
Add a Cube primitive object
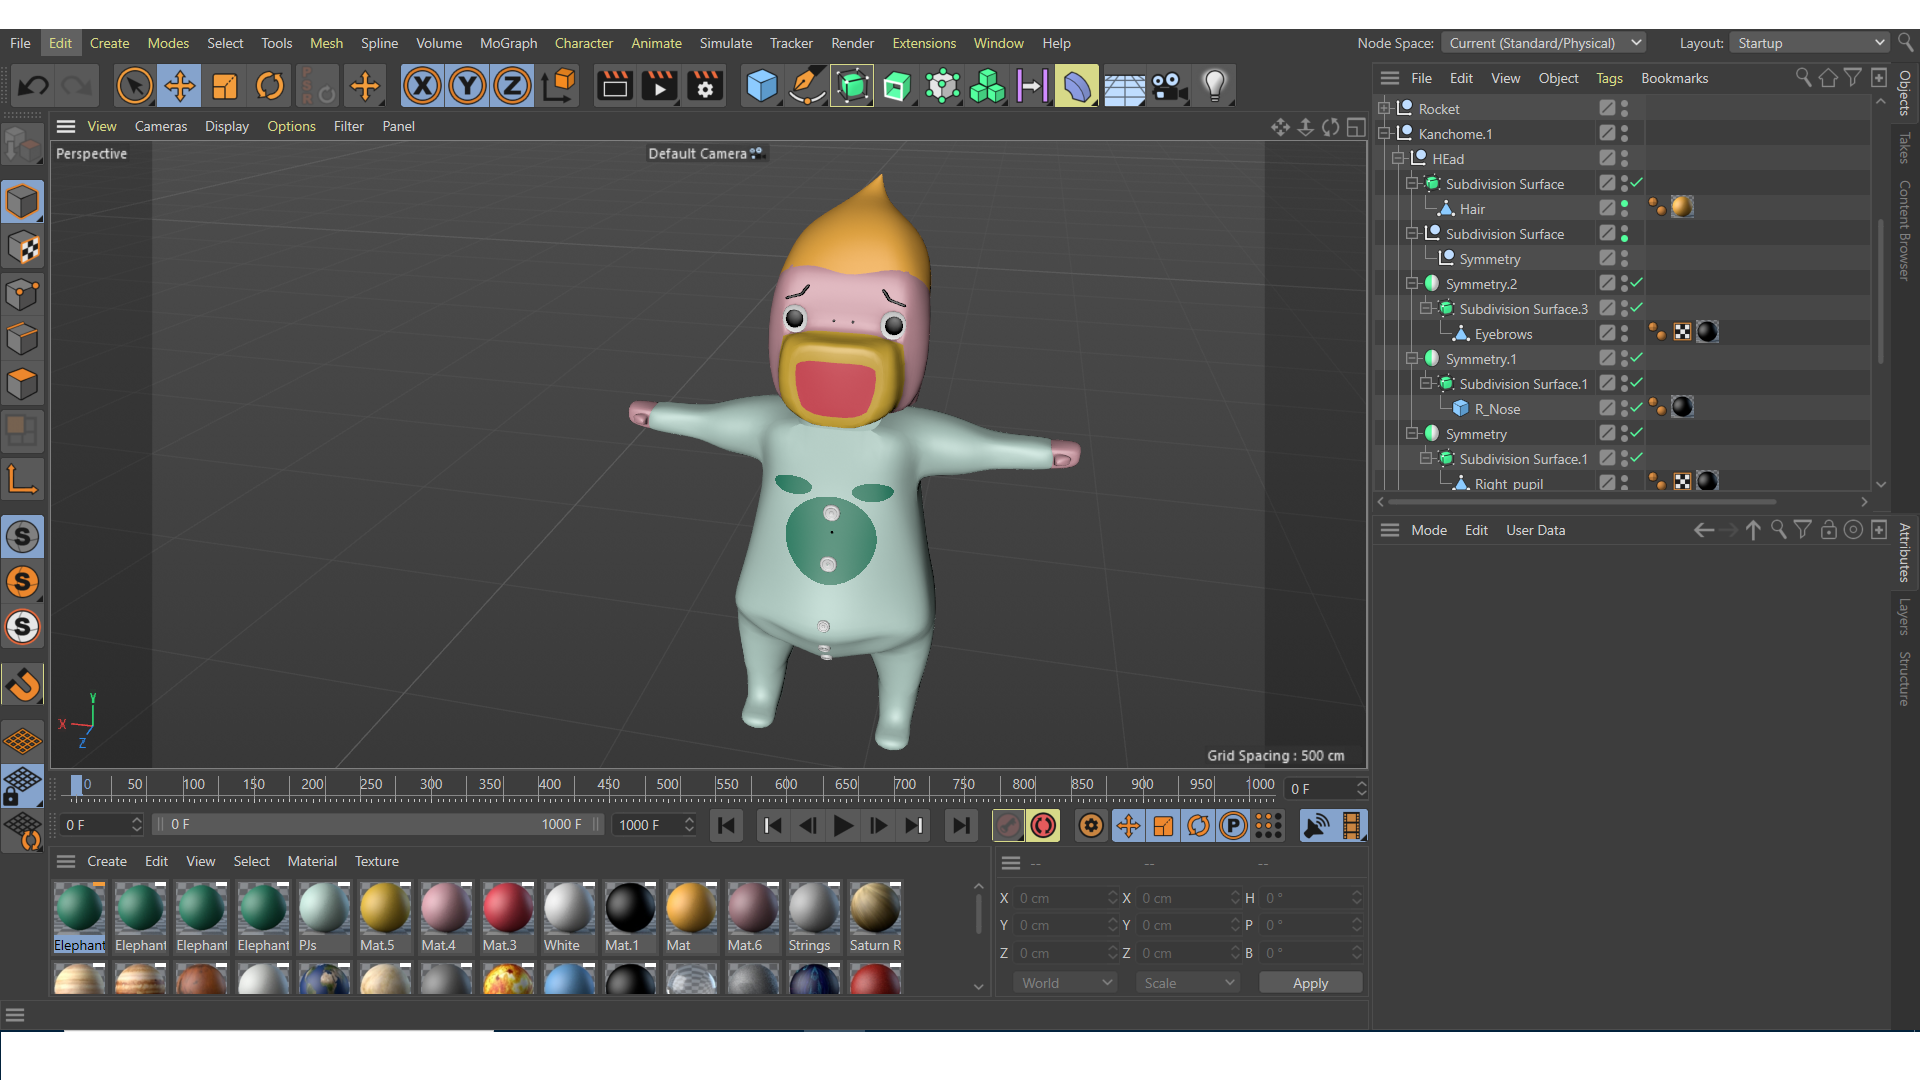[761, 86]
